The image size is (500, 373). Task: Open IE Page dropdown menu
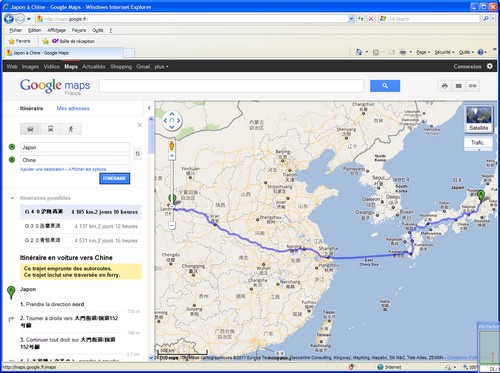point(423,52)
